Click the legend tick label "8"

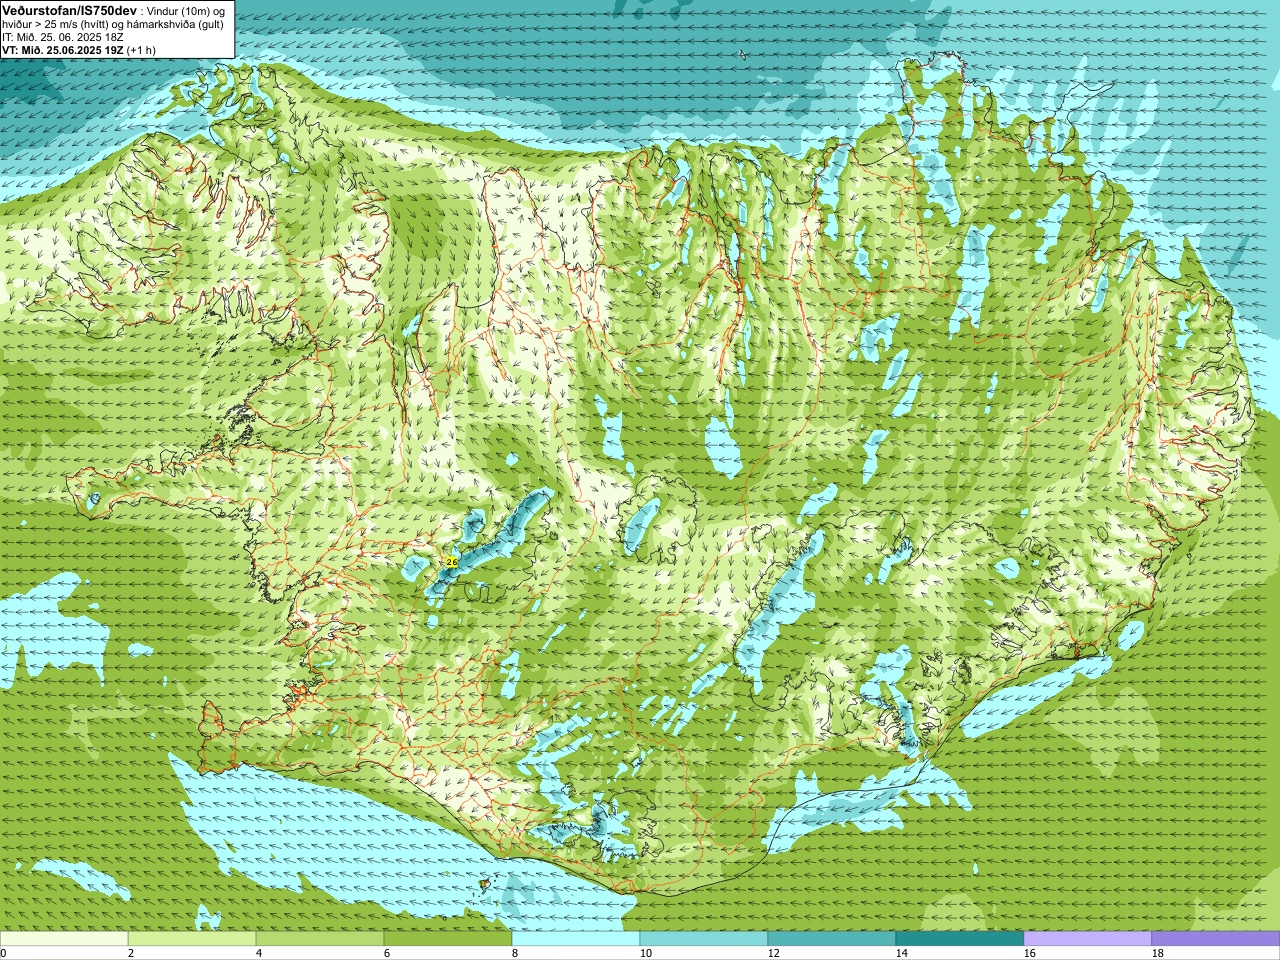coord(515,954)
